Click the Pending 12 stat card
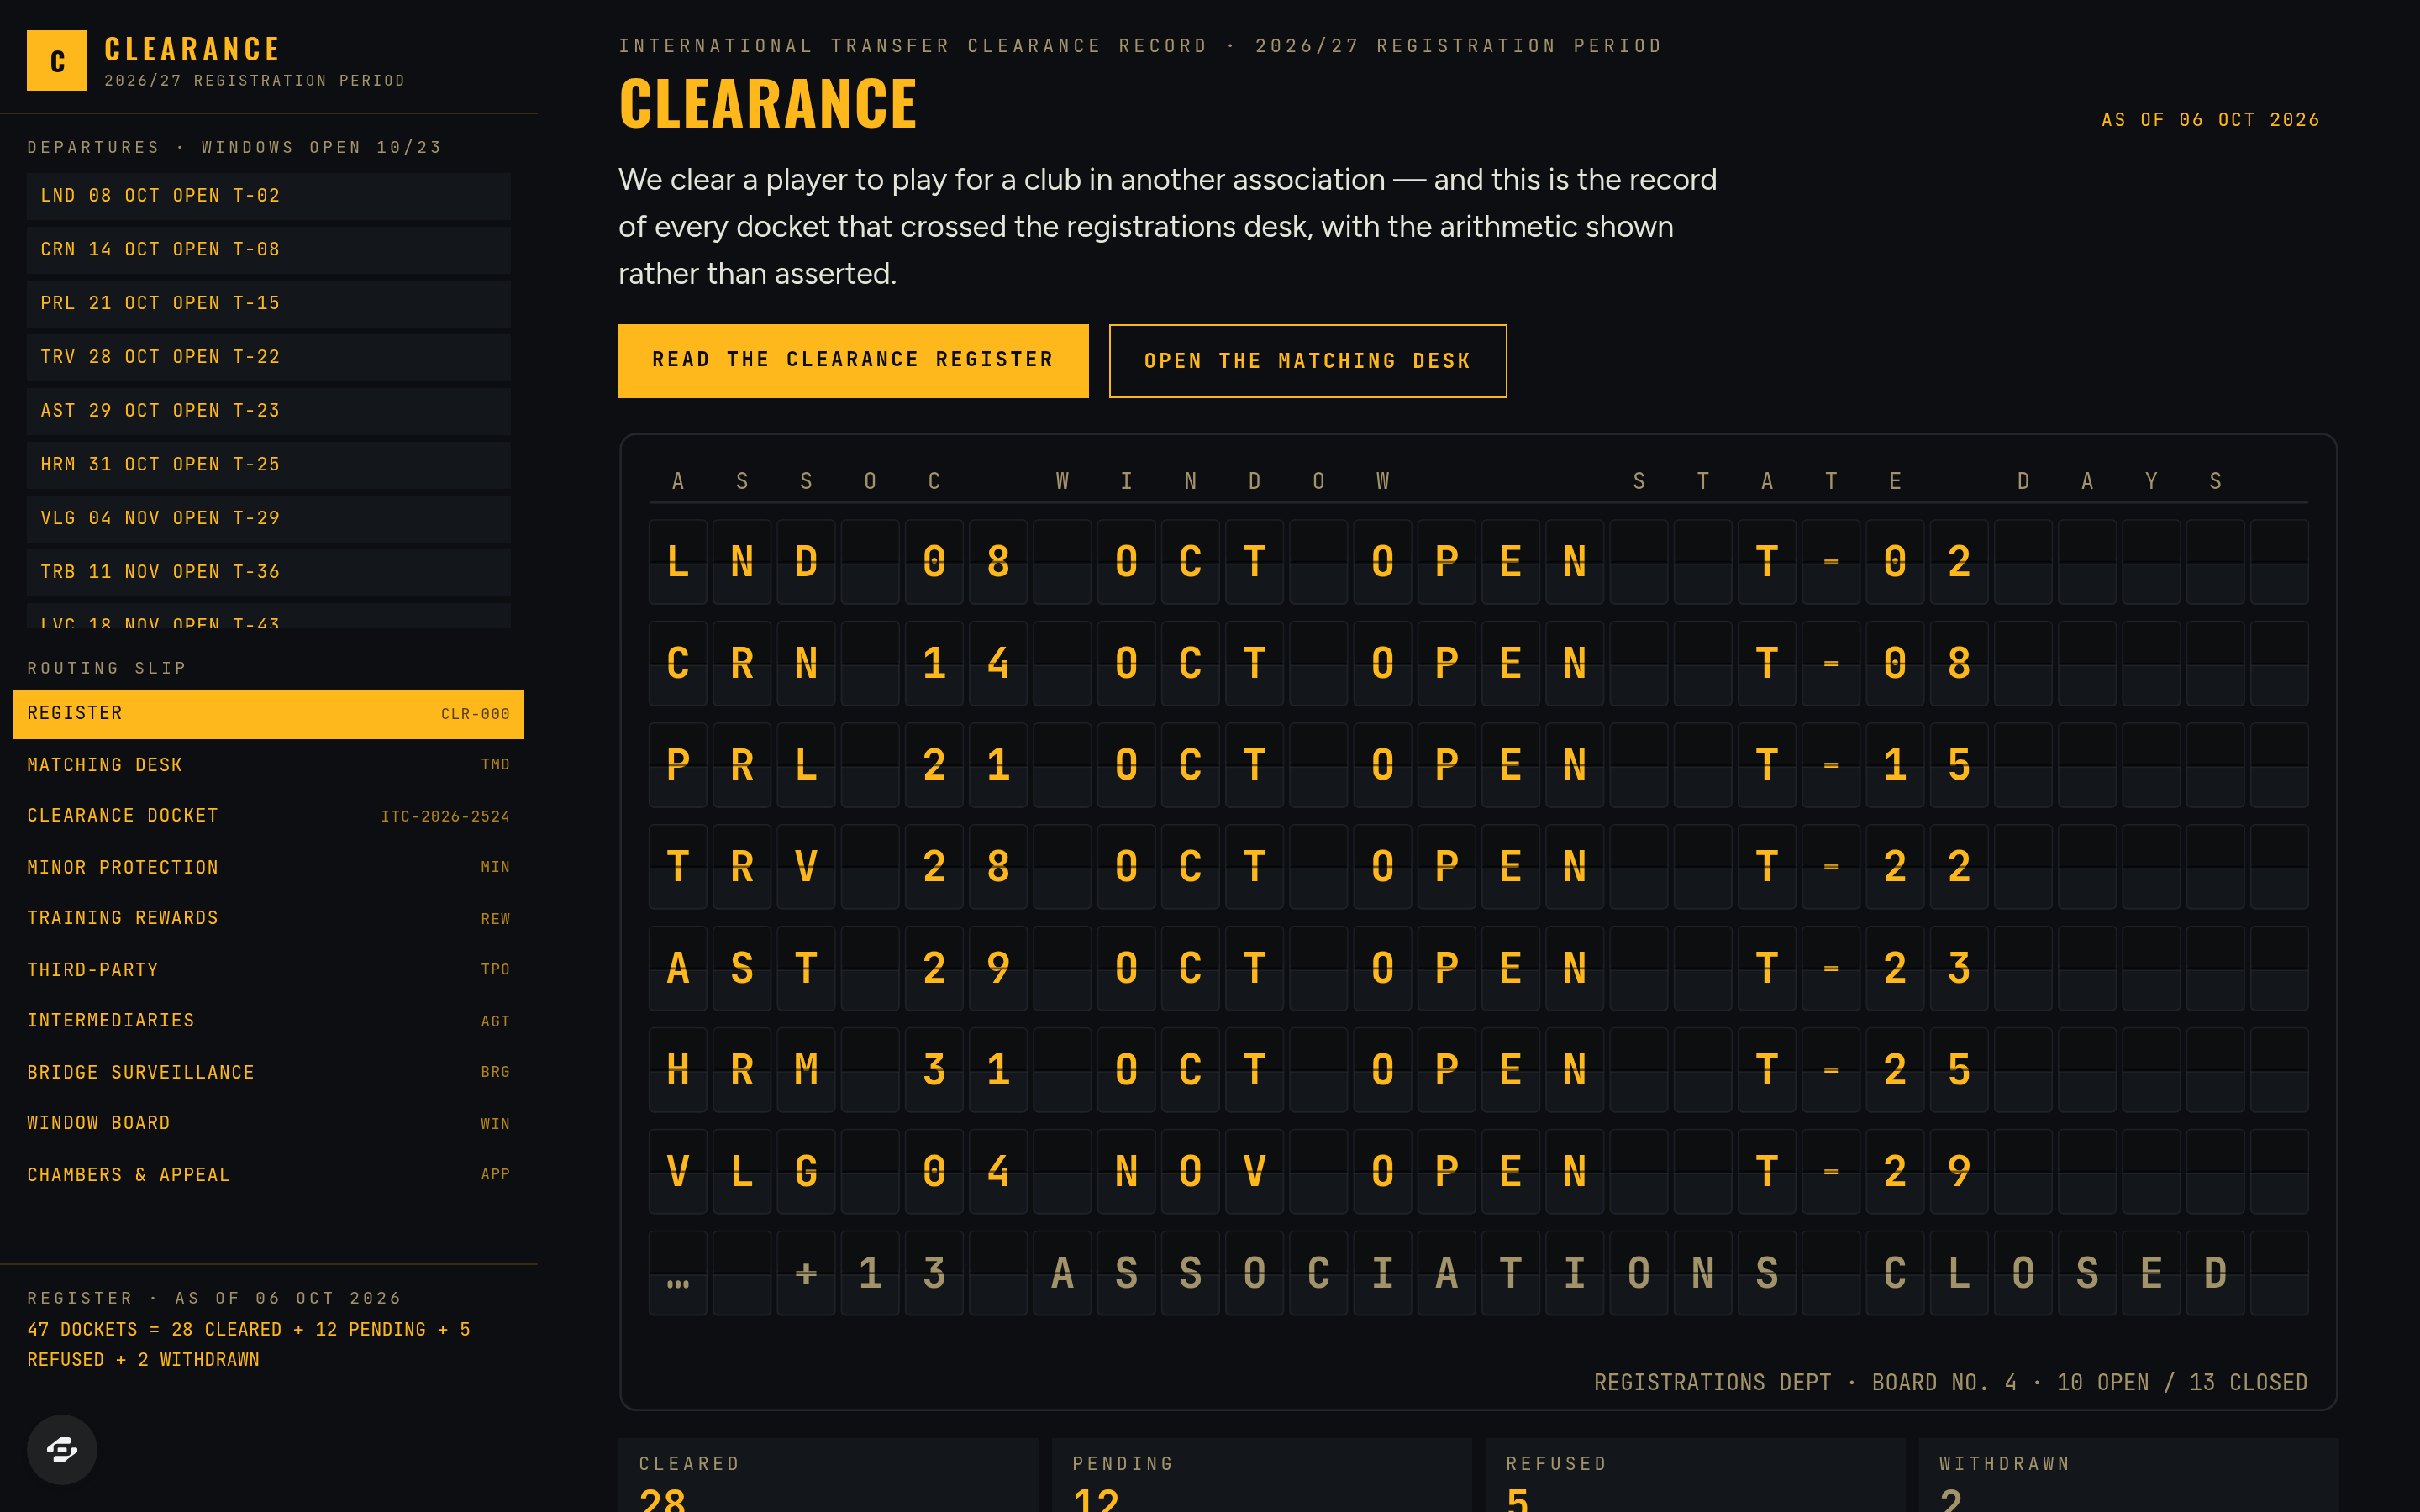2420x1512 pixels. coord(1262,1475)
